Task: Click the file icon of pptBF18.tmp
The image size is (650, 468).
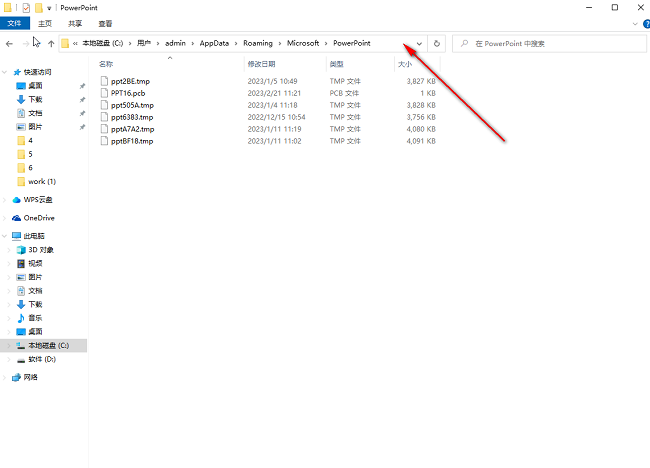Action: [x=104, y=141]
